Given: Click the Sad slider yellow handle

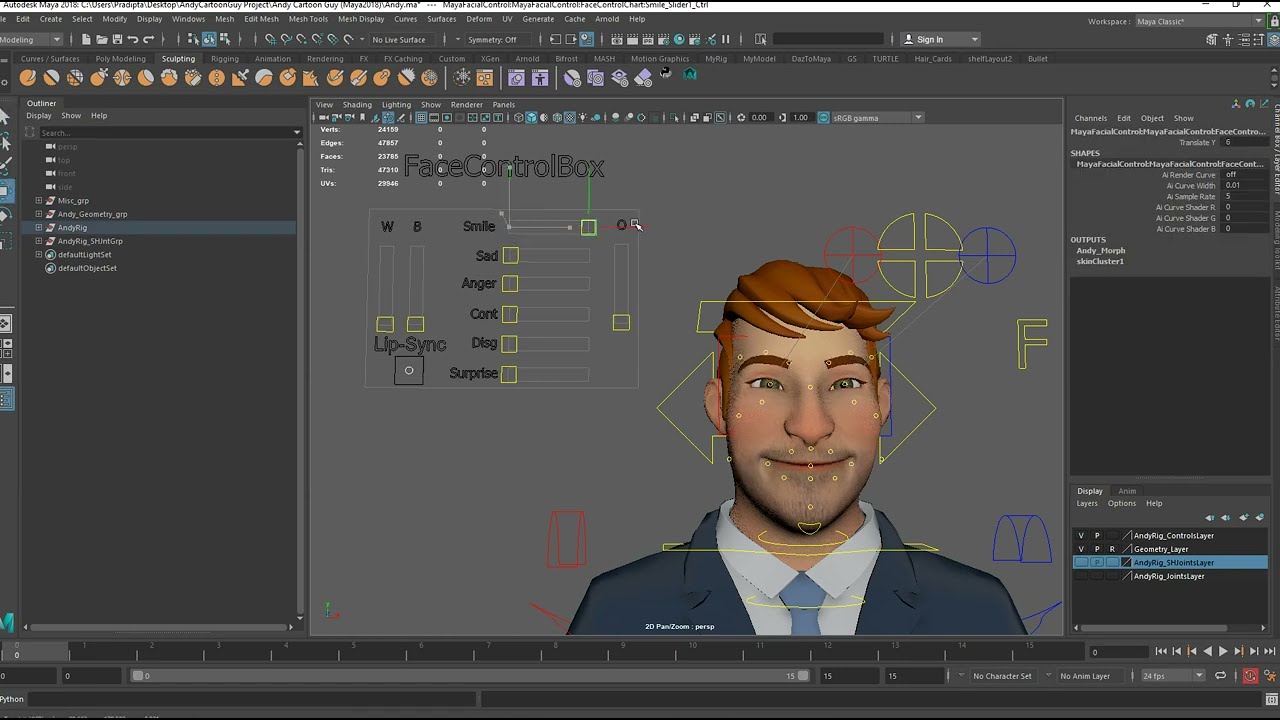Looking at the screenshot, I should pyautogui.click(x=511, y=256).
